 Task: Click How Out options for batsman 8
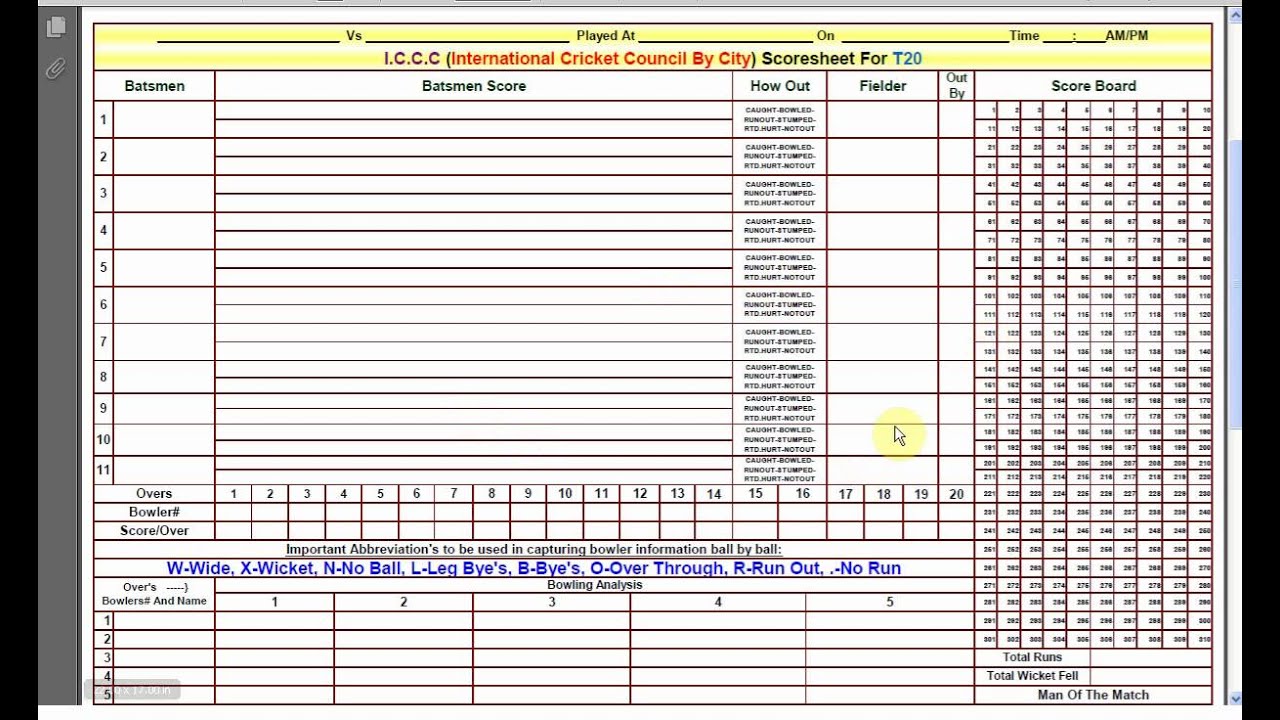pyautogui.click(x=780, y=377)
